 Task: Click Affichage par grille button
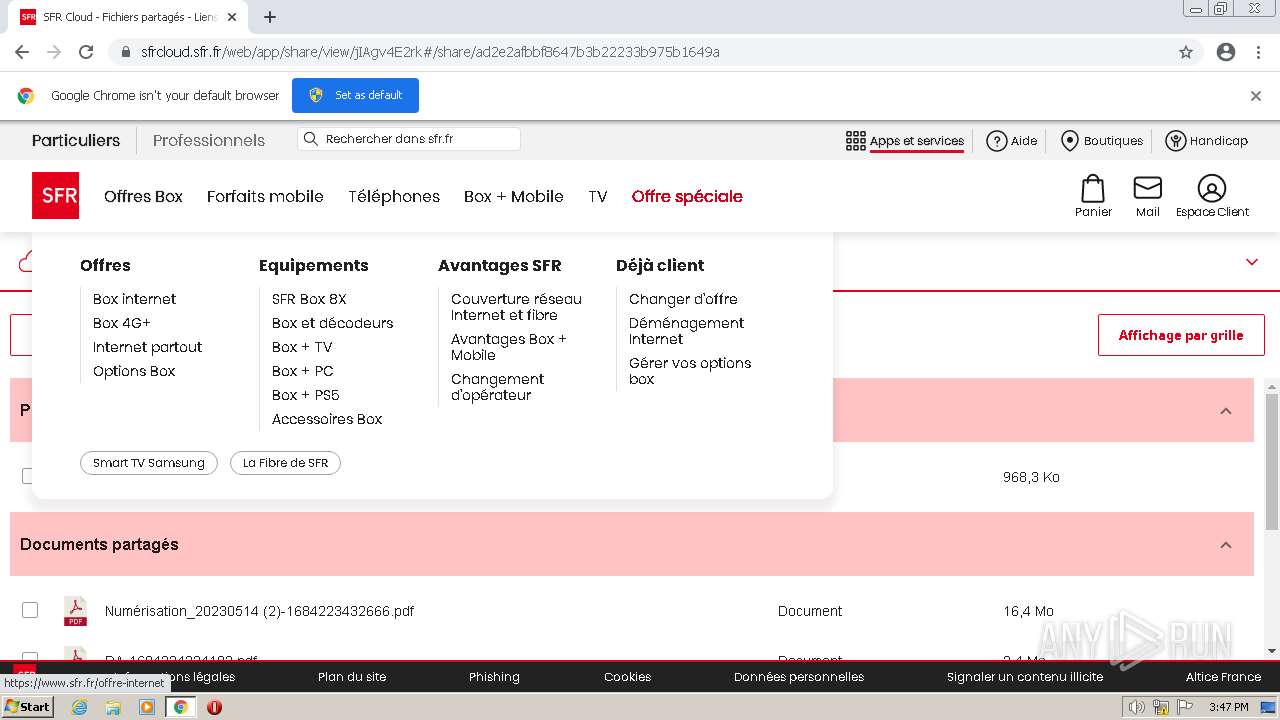(1181, 335)
